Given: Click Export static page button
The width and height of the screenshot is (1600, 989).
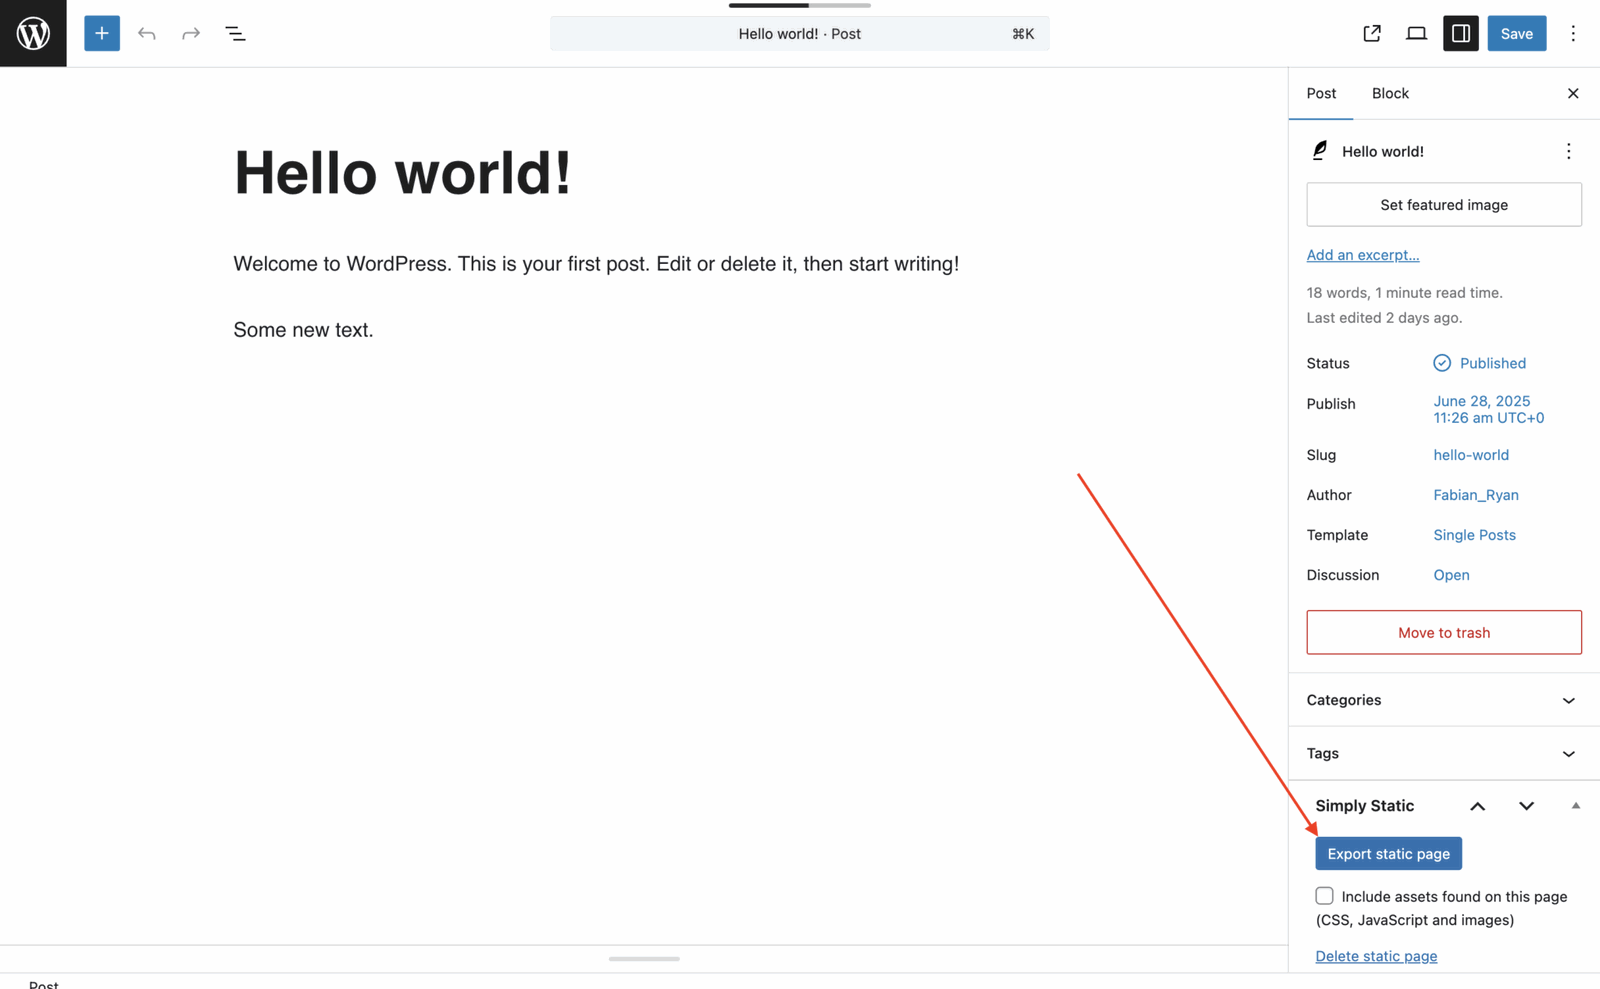Looking at the screenshot, I should (x=1388, y=853).
